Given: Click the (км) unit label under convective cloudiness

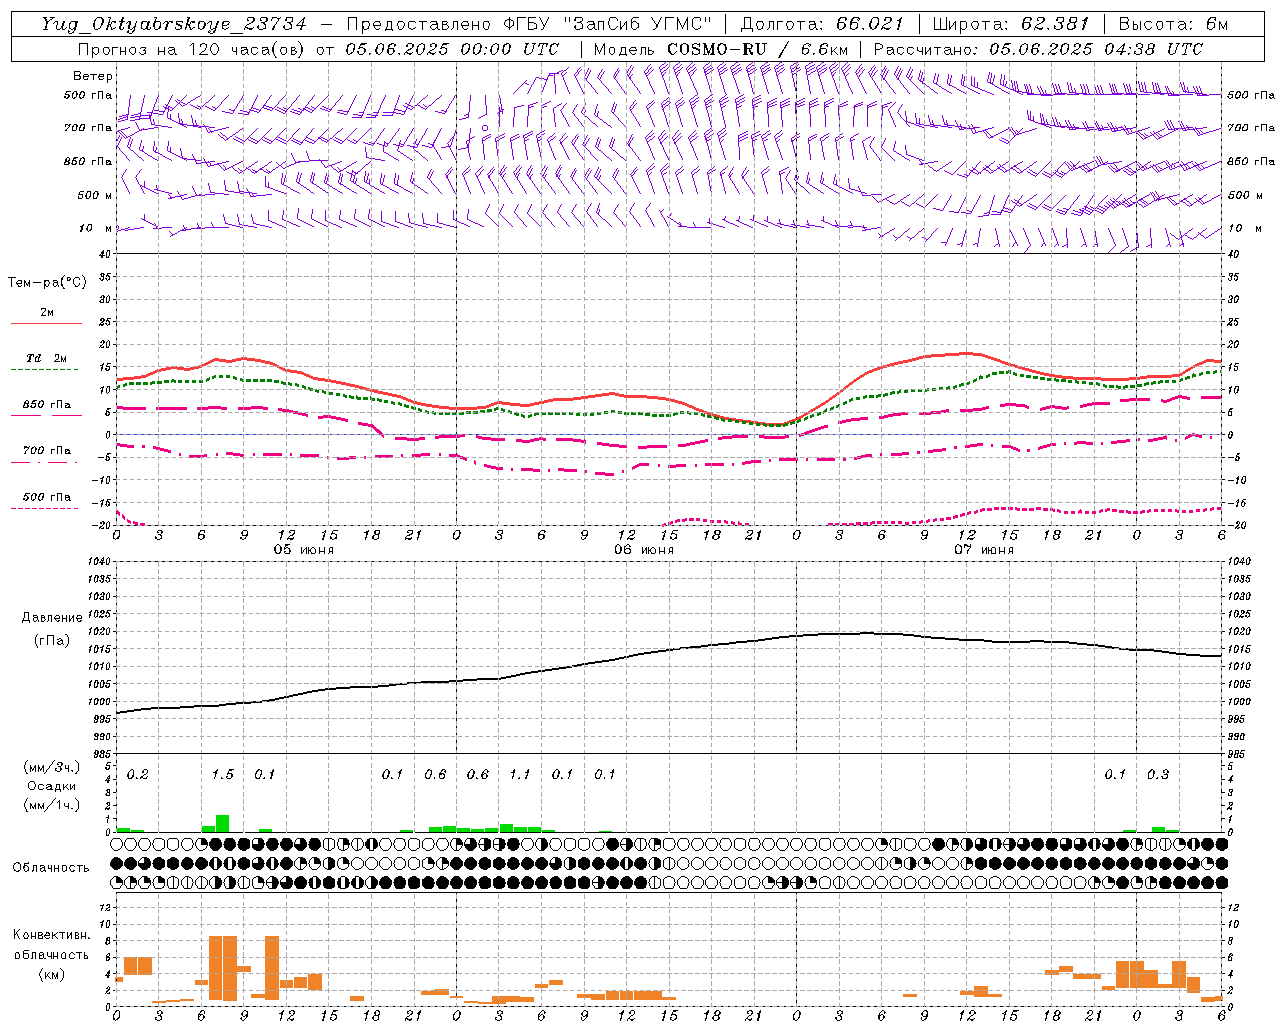Looking at the screenshot, I should (52, 974).
